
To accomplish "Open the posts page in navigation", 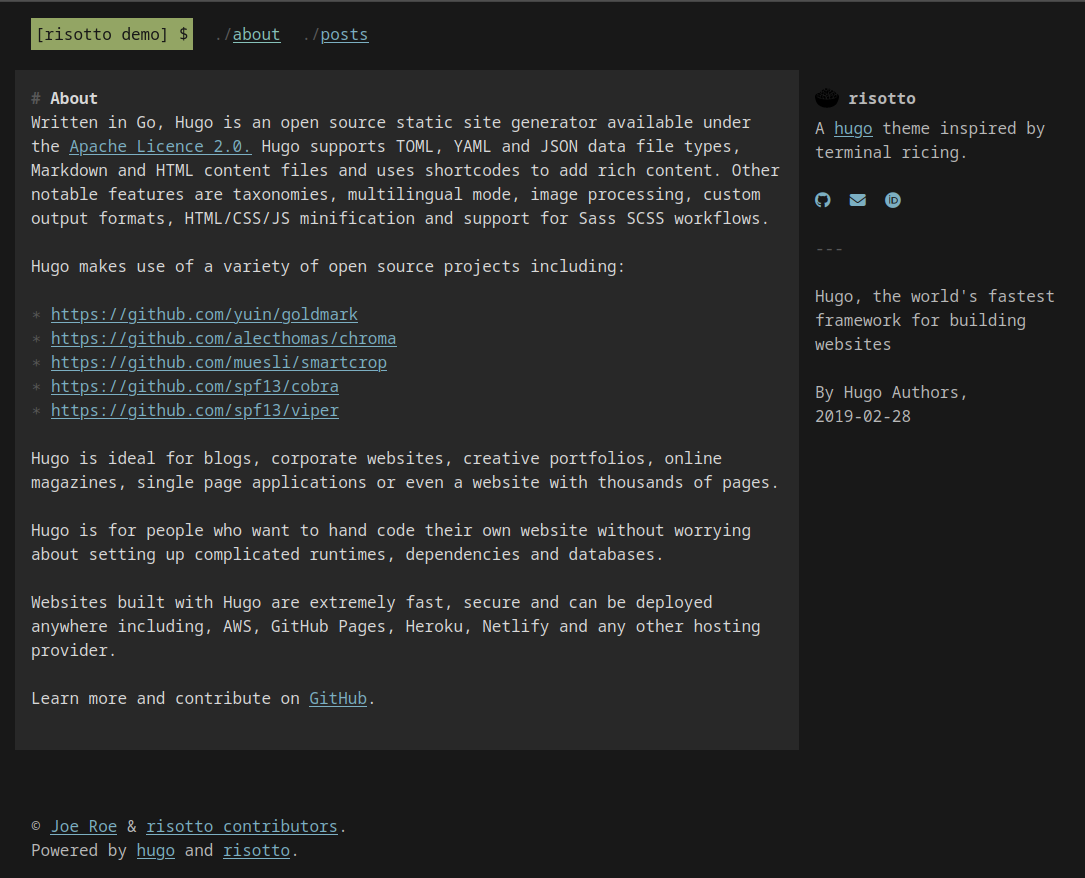I will (344, 34).
